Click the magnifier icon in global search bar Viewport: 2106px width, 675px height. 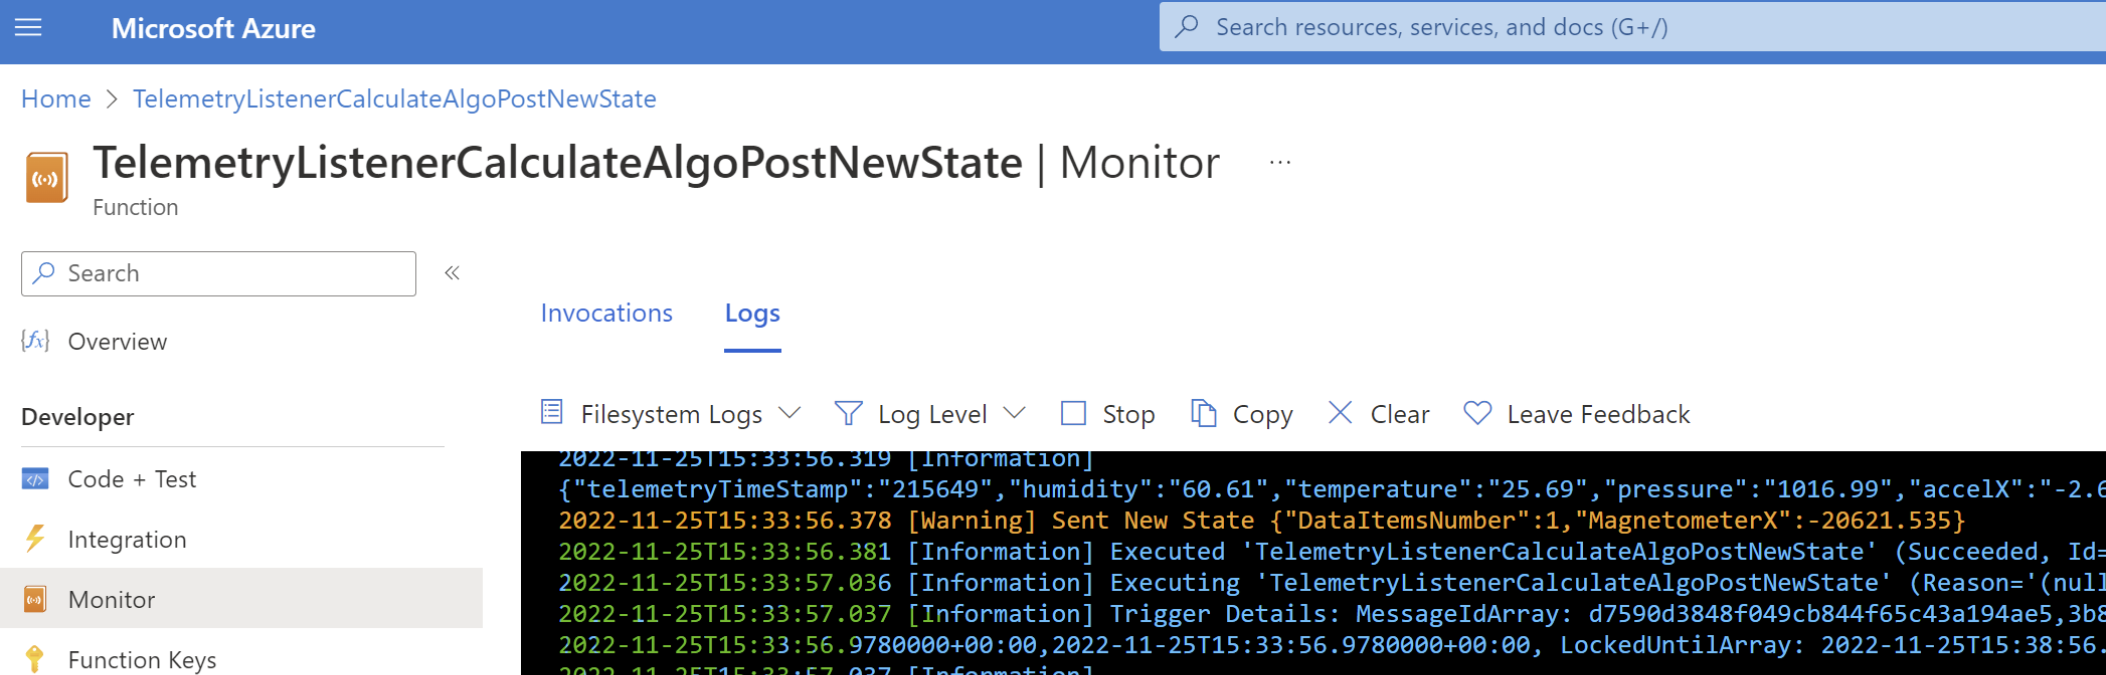1187,27
